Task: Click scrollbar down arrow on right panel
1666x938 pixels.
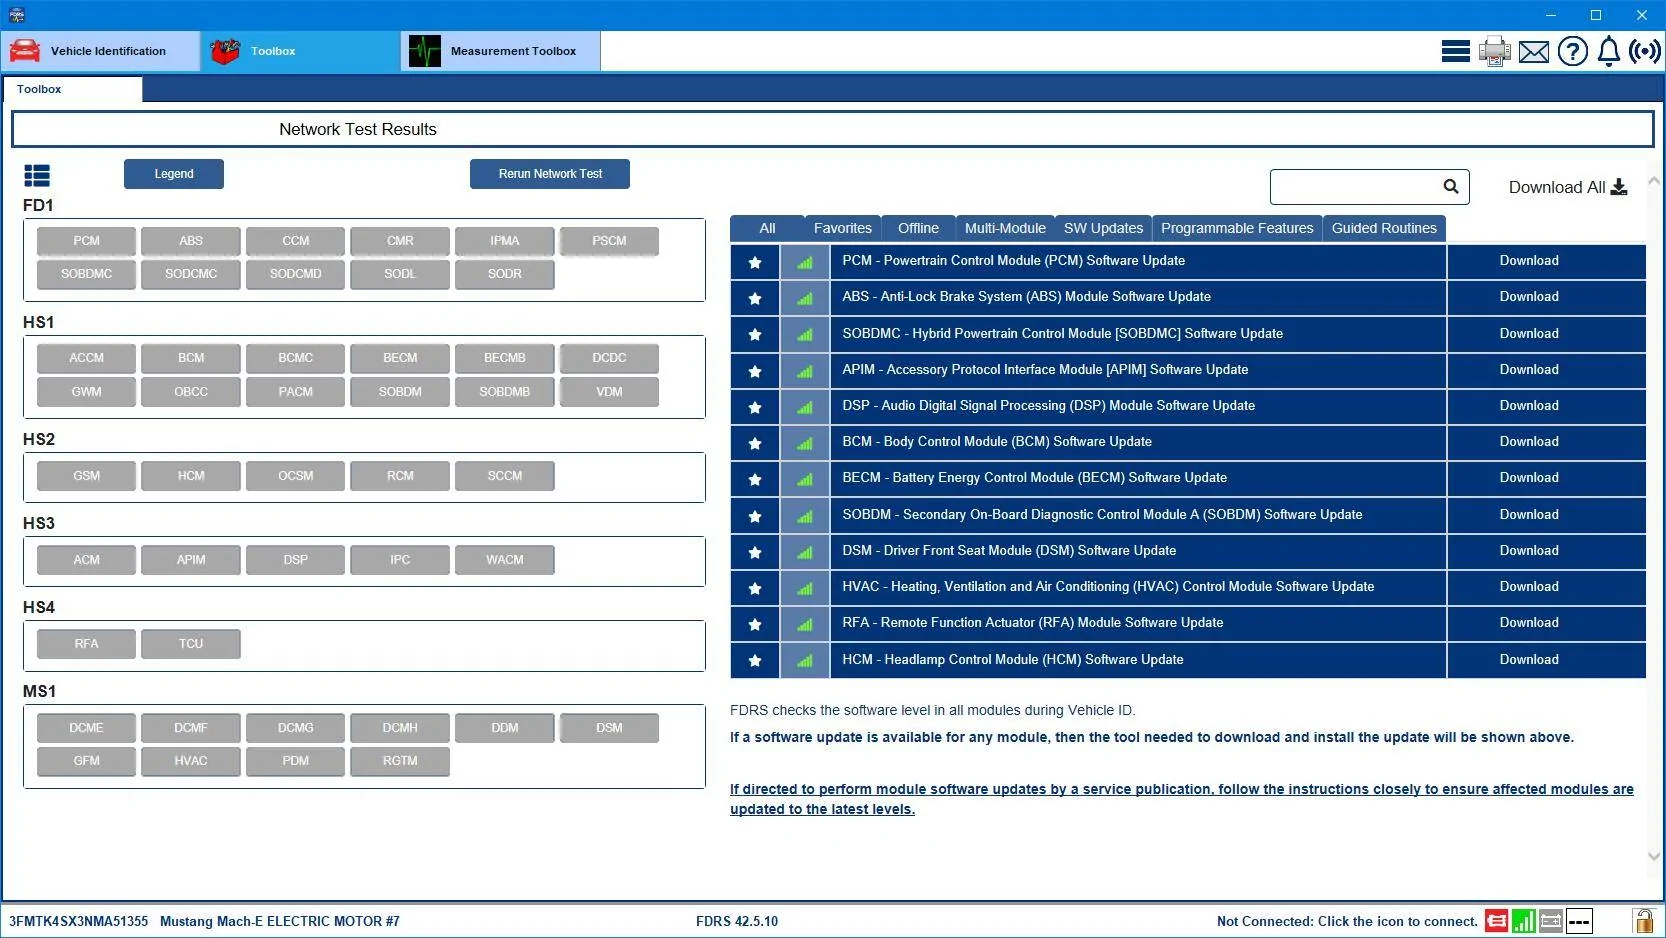Action: [x=1653, y=856]
